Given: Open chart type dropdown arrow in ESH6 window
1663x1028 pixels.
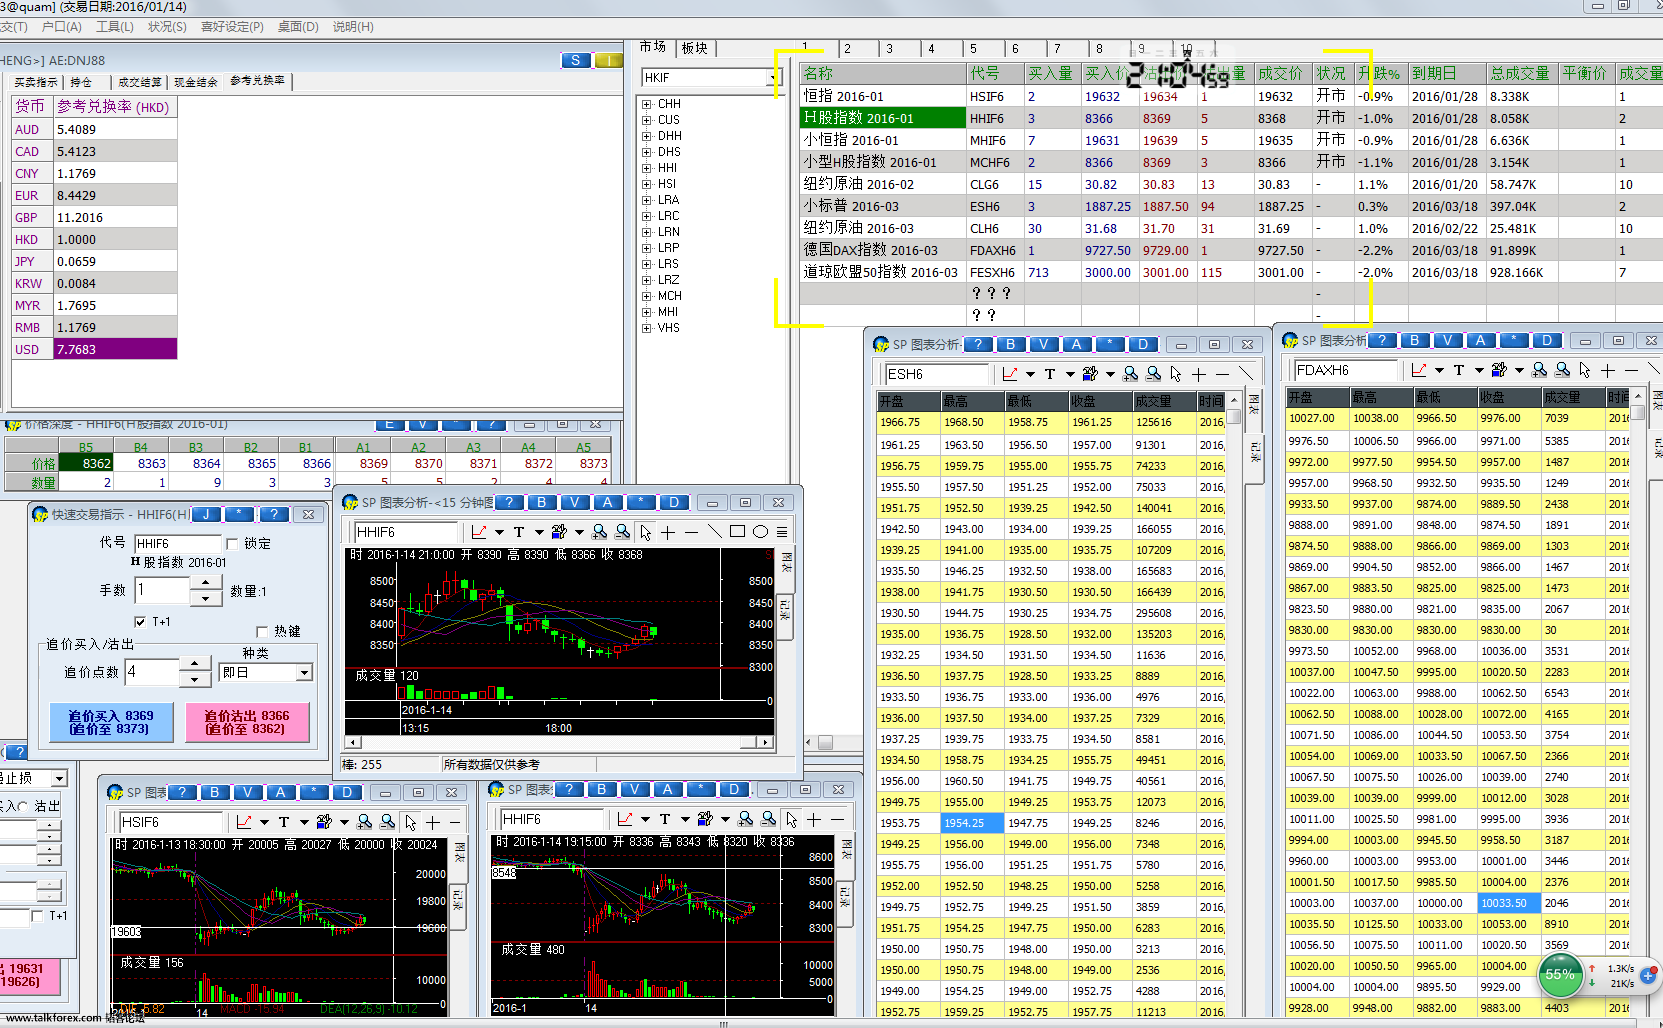Looking at the screenshot, I should point(1030,375).
